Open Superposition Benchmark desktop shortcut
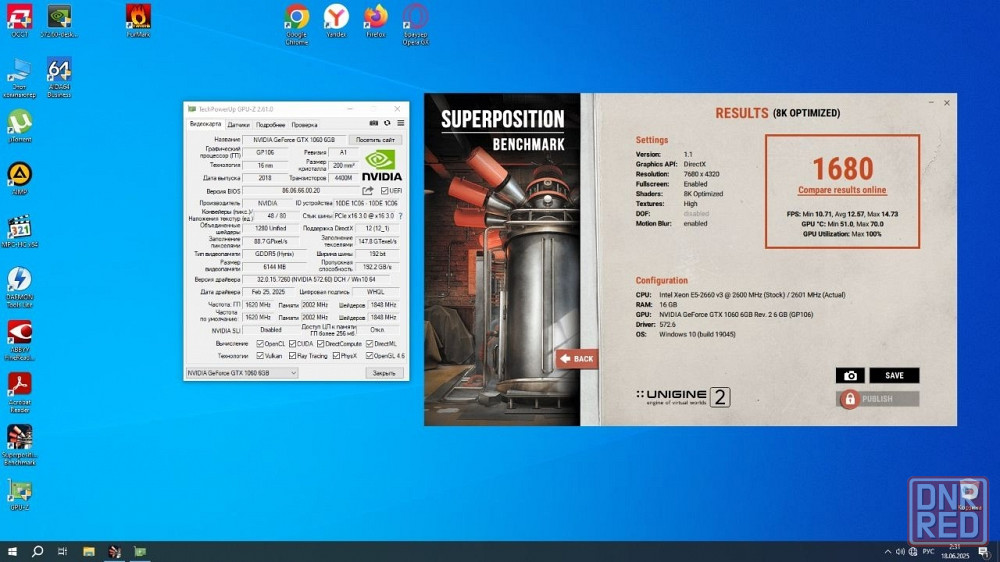Image resolution: width=1000 pixels, height=562 pixels. 19,445
